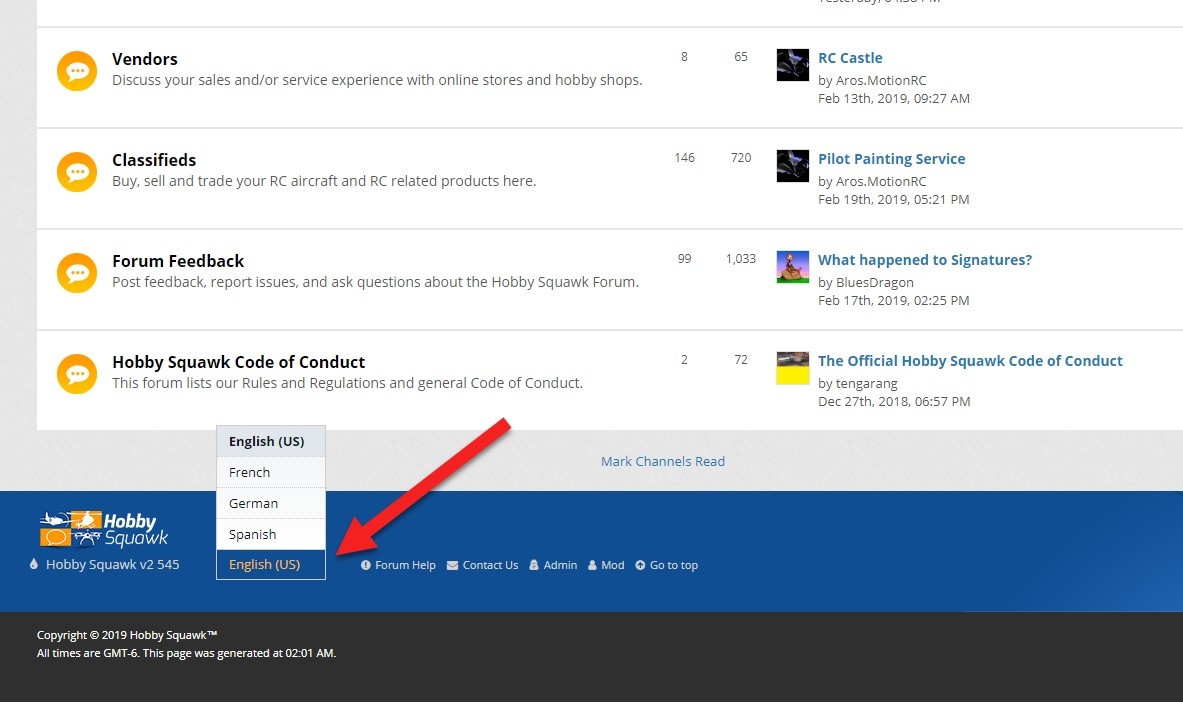Open the Pilot Painting Service post
Screen dimensions: 1183x706
(892, 159)
